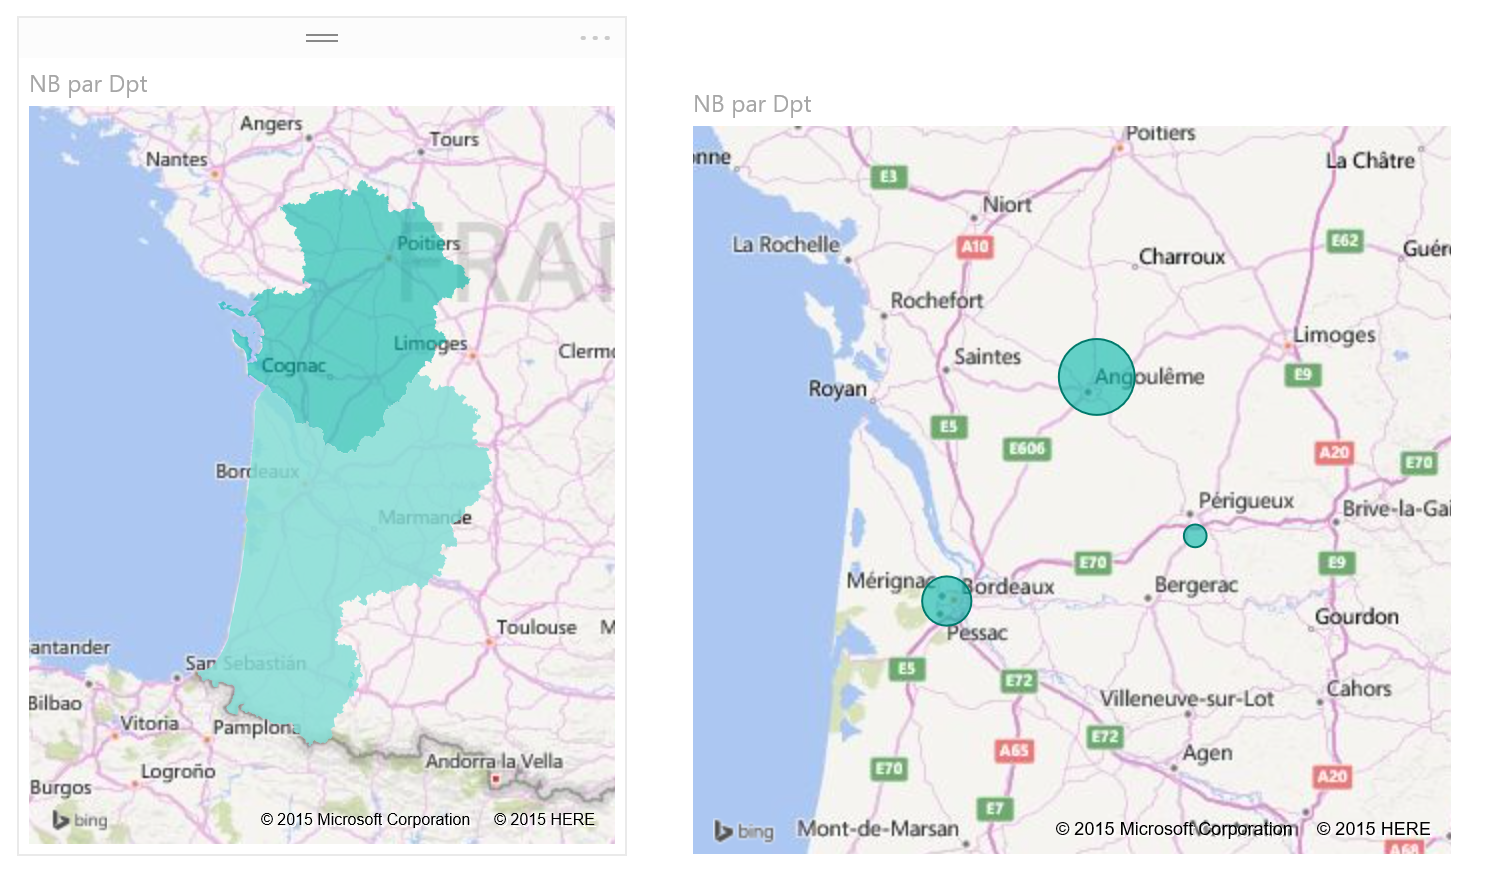Click the left map title NB par Dpt
1496x889 pixels.
click(x=89, y=84)
